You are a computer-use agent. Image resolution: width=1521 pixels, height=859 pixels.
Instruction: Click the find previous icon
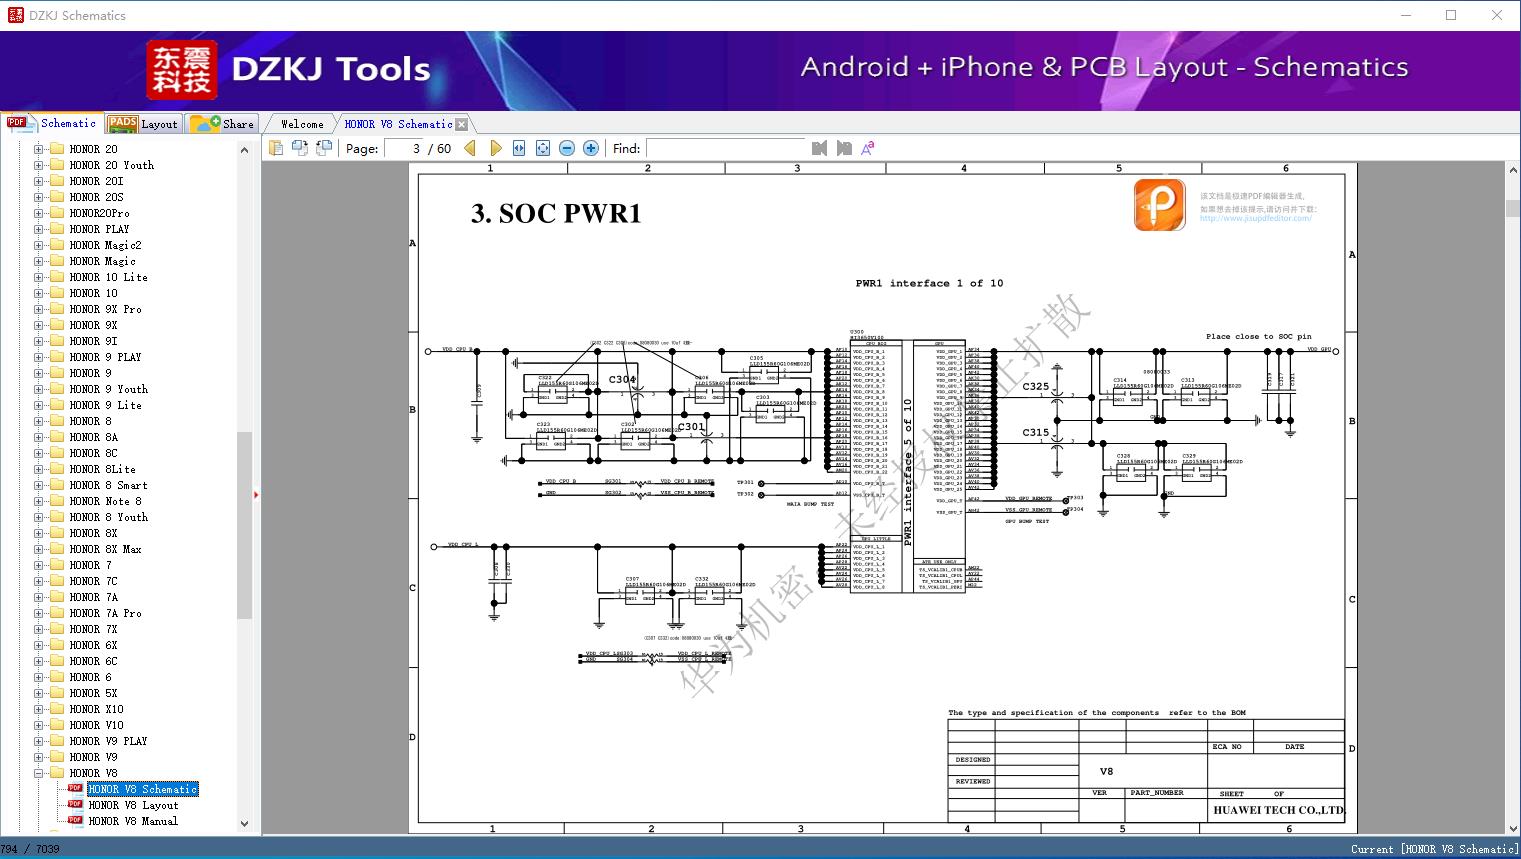pyautogui.click(x=819, y=148)
